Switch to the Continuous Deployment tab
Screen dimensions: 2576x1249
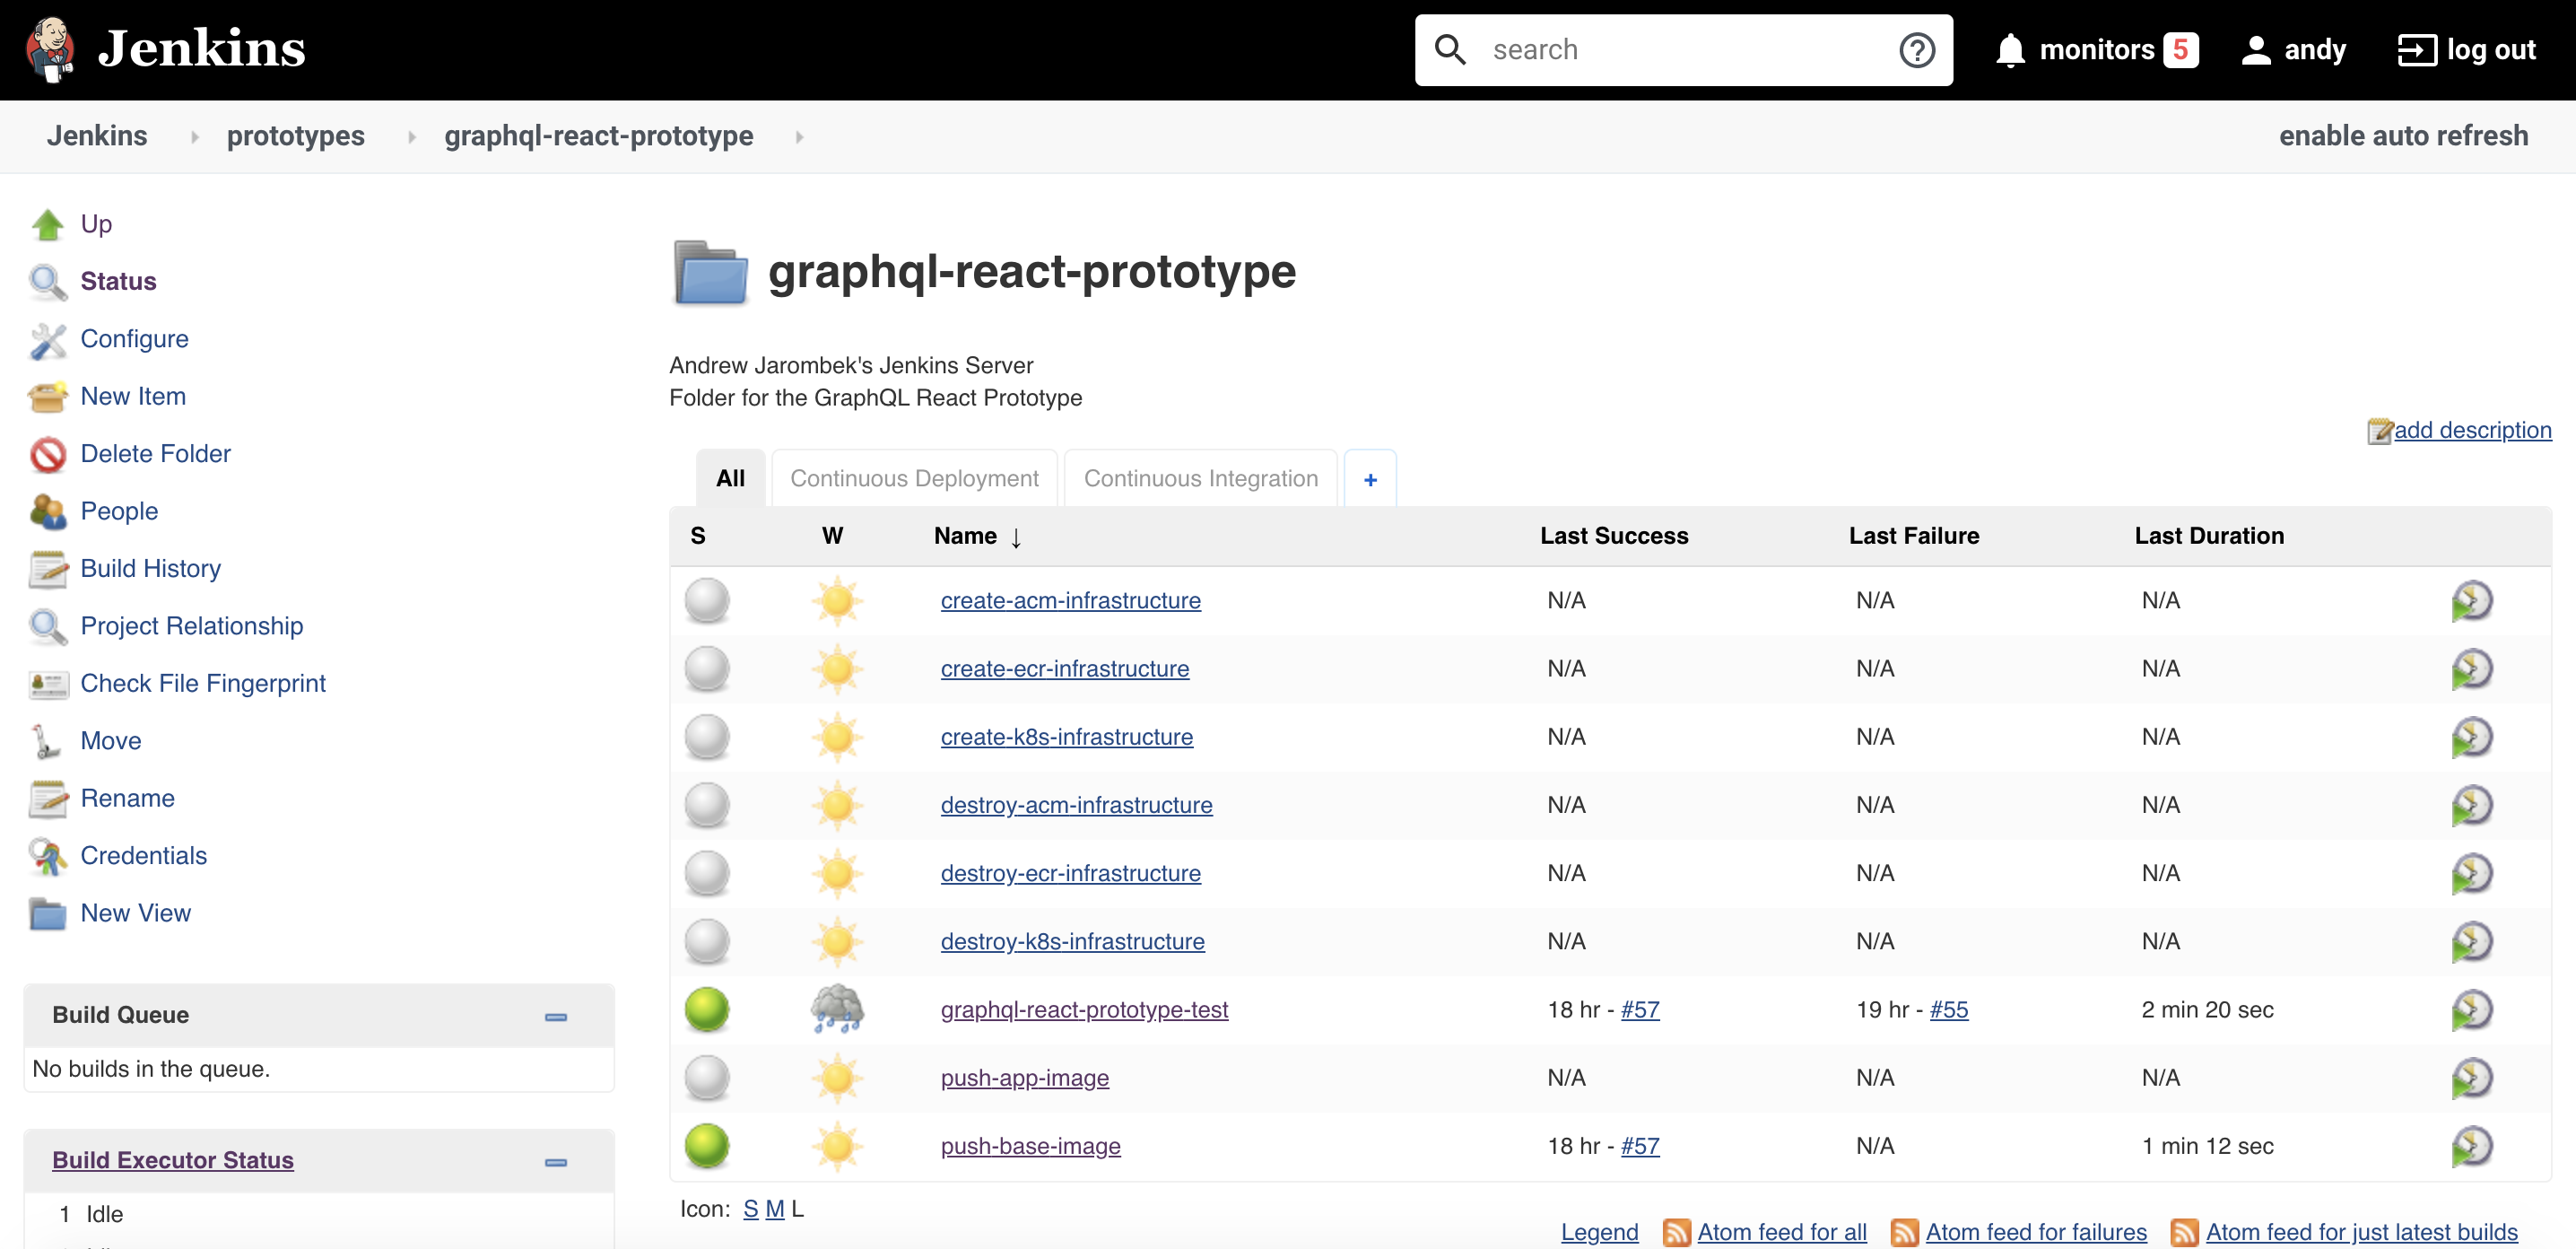coord(914,479)
